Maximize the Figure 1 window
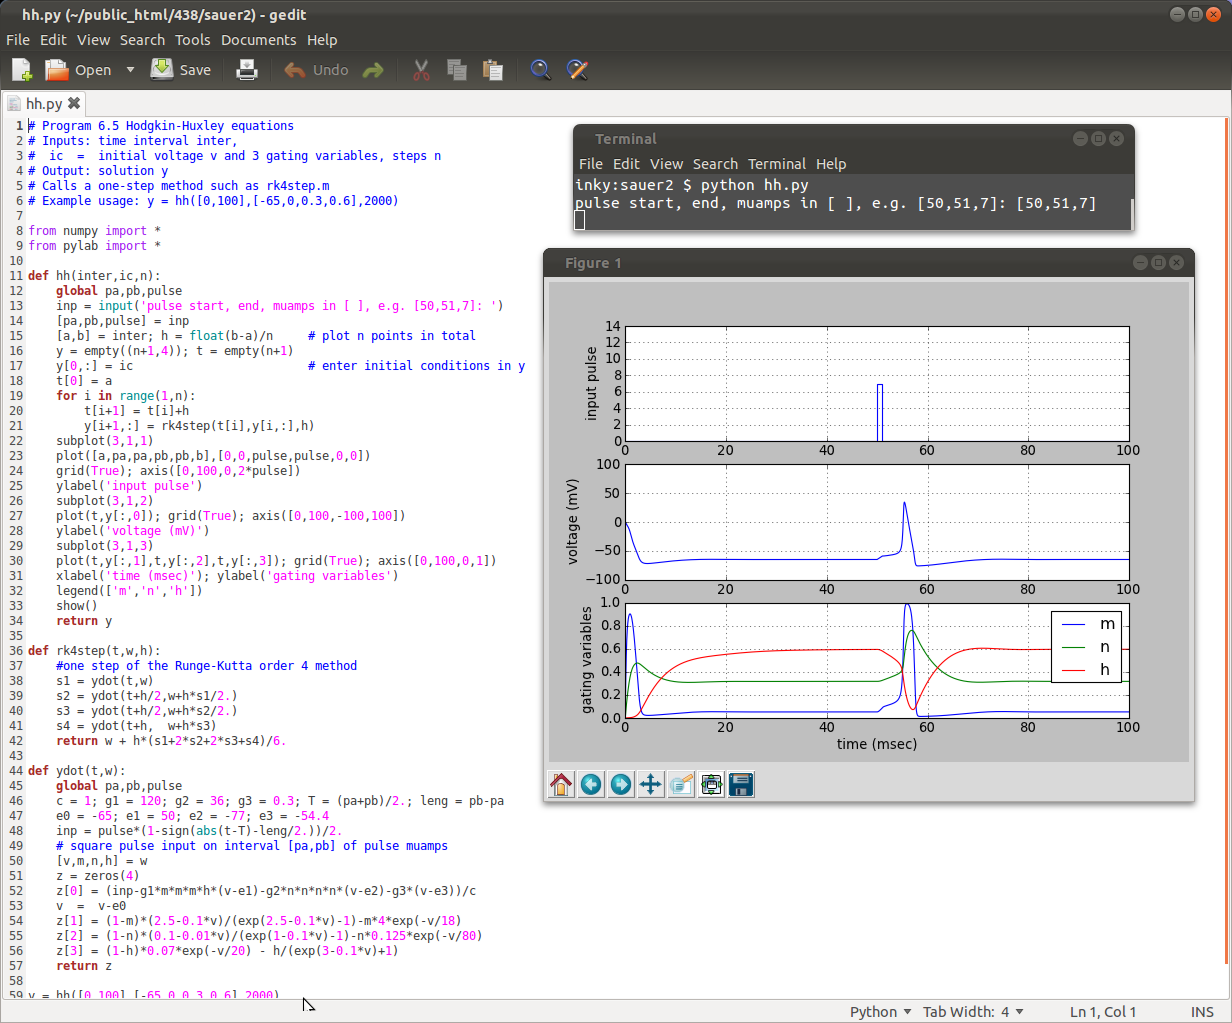Screen dimensions: 1232x1023 1158,263
